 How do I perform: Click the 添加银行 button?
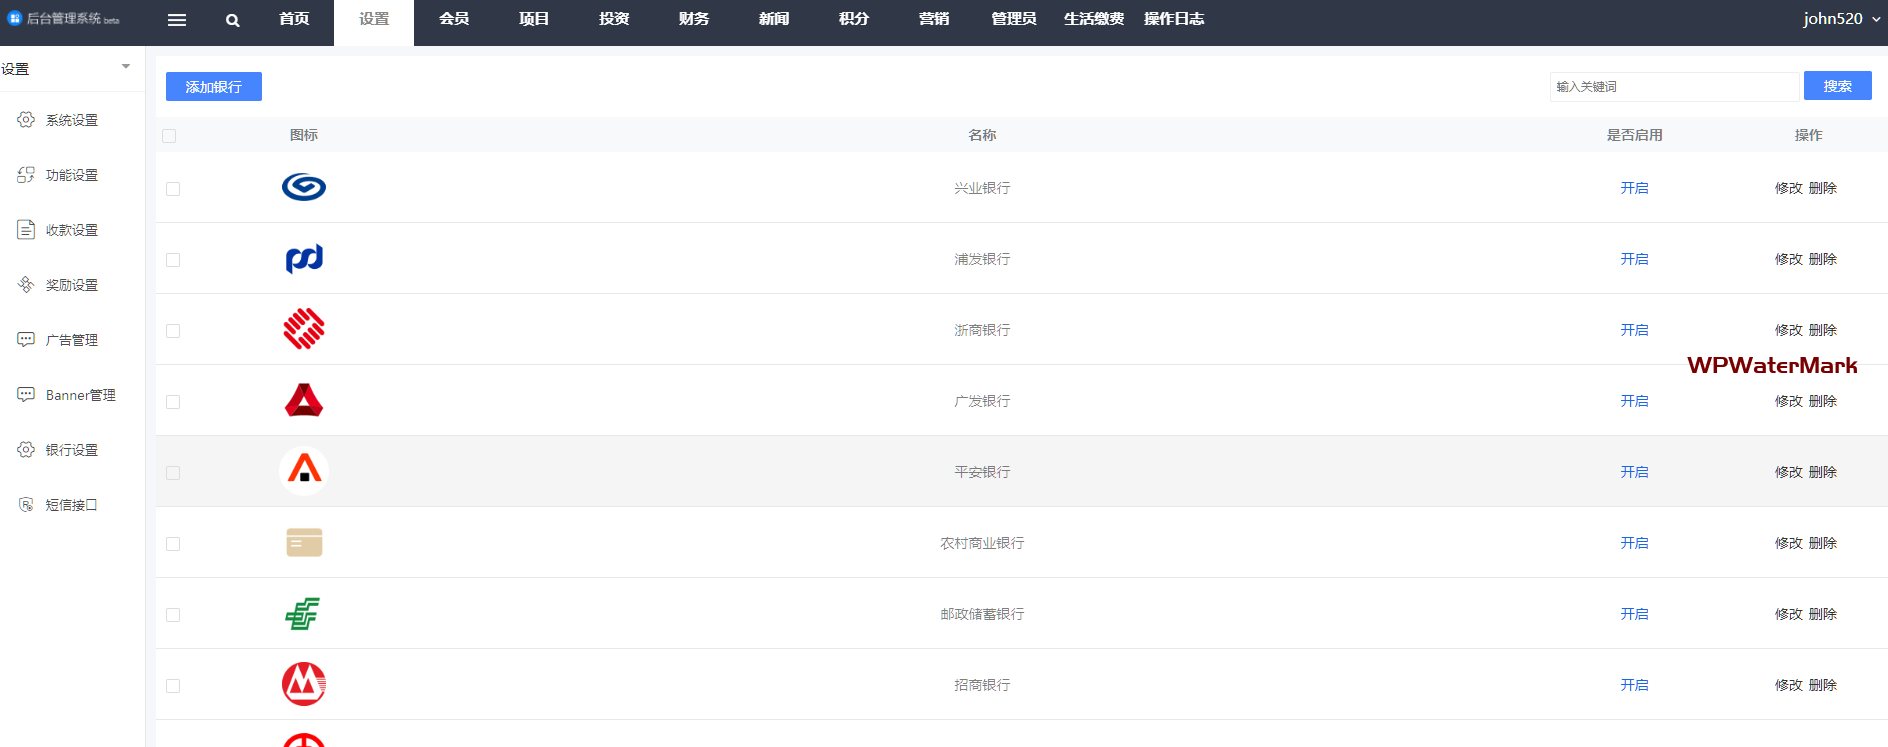[214, 87]
